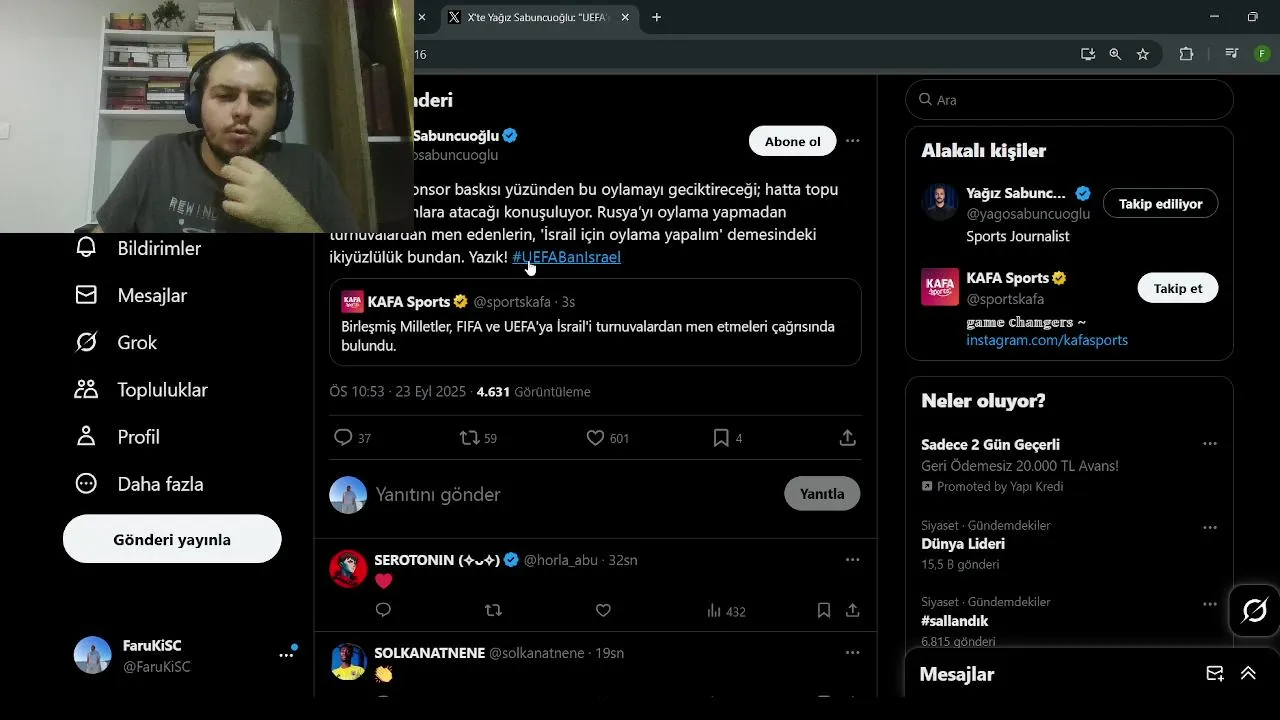Image resolution: width=1280 pixels, height=720 pixels.
Task: Open more options on main post
Action: coord(852,141)
